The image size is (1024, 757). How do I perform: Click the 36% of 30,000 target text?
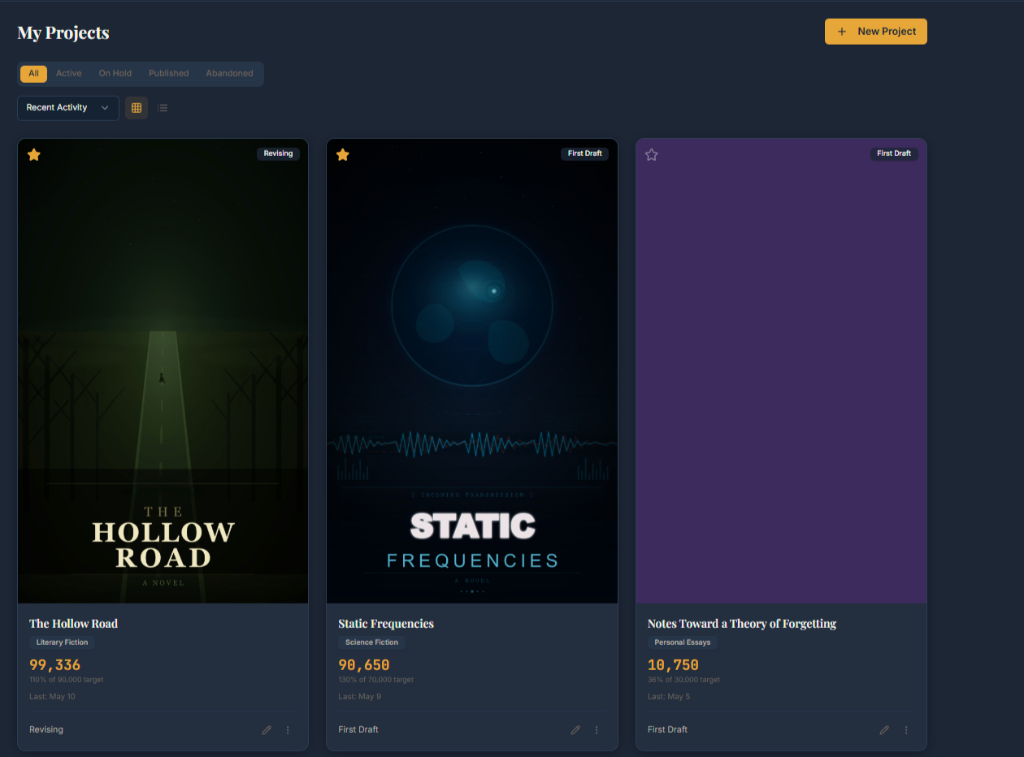coord(683,680)
